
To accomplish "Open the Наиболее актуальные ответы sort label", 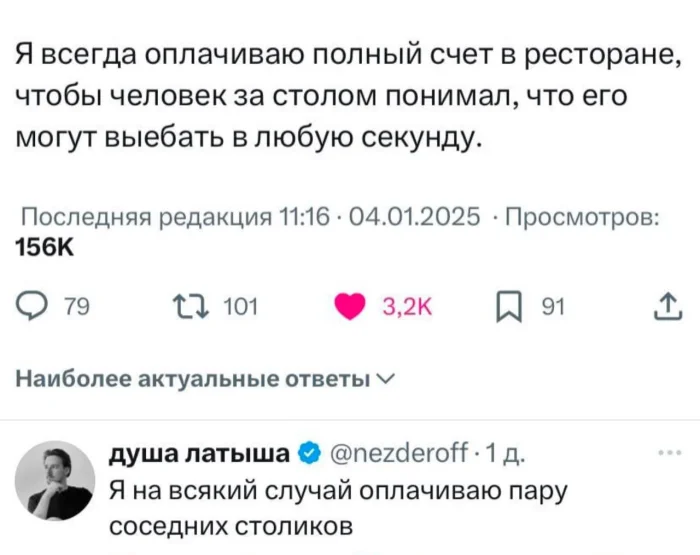I will pos(194,379).
